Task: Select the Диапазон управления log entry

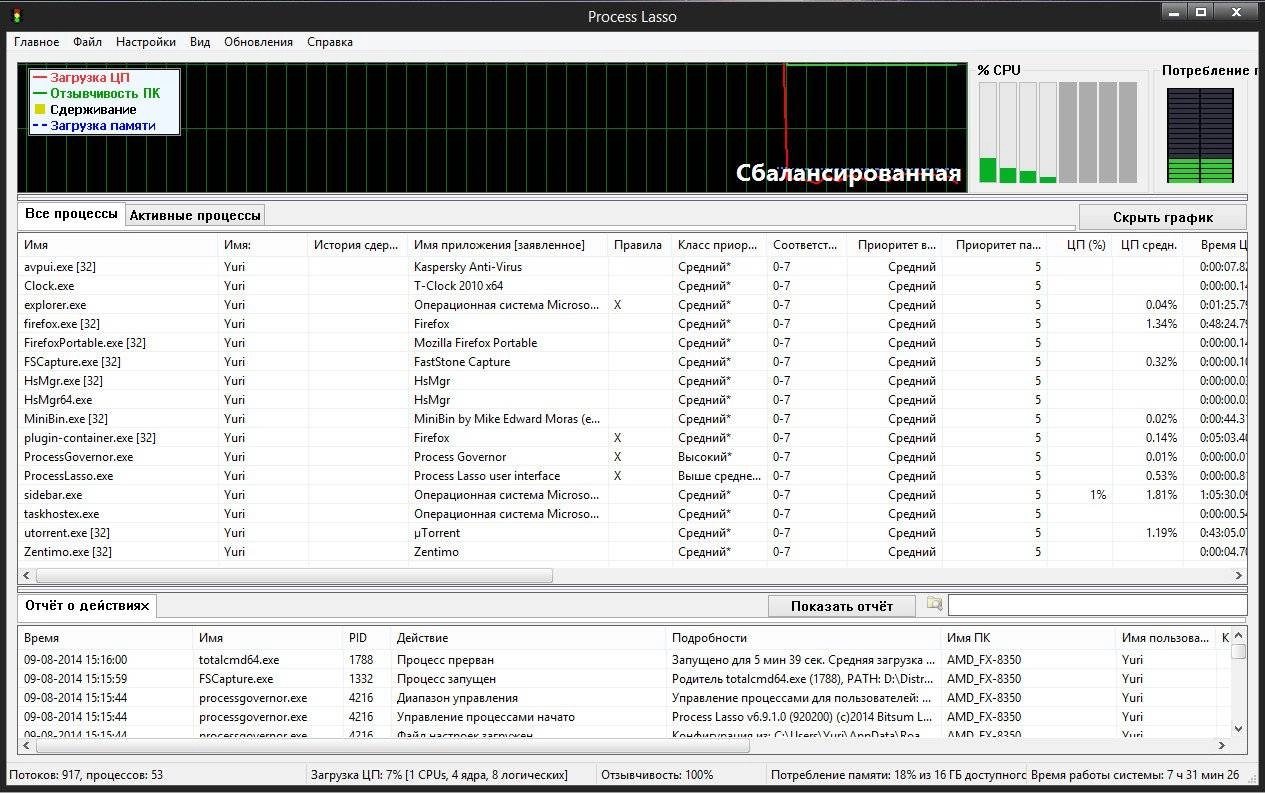Action: click(x=625, y=698)
